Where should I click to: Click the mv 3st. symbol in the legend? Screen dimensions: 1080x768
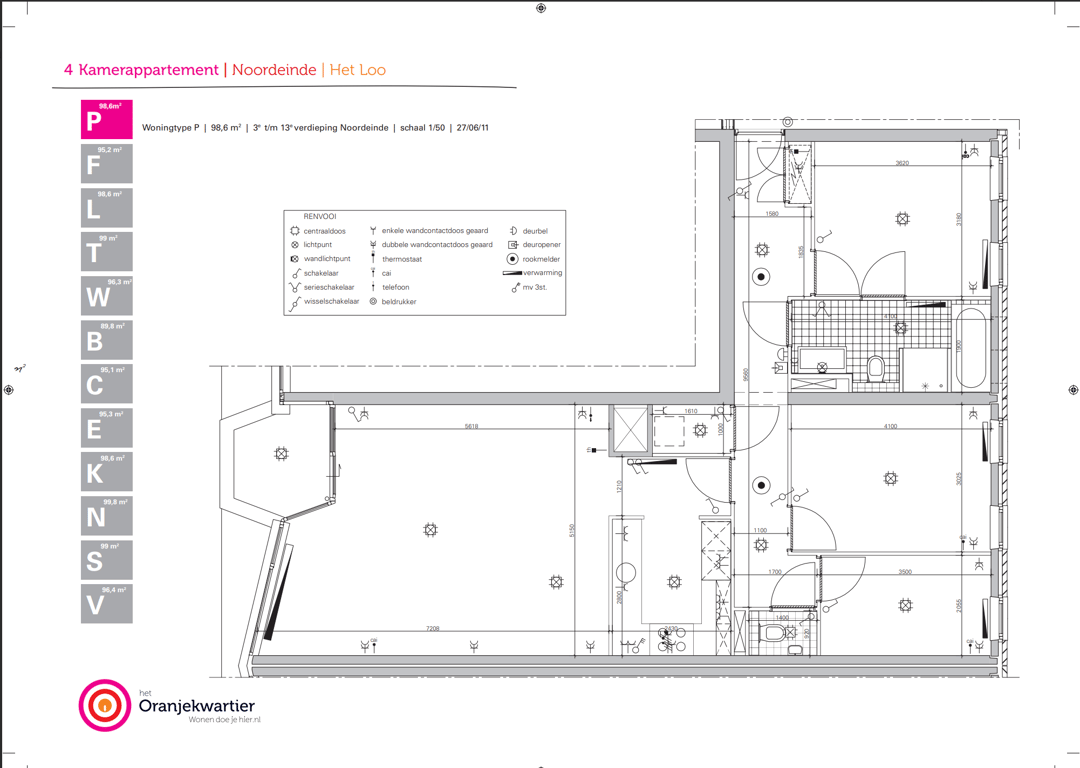click(515, 288)
